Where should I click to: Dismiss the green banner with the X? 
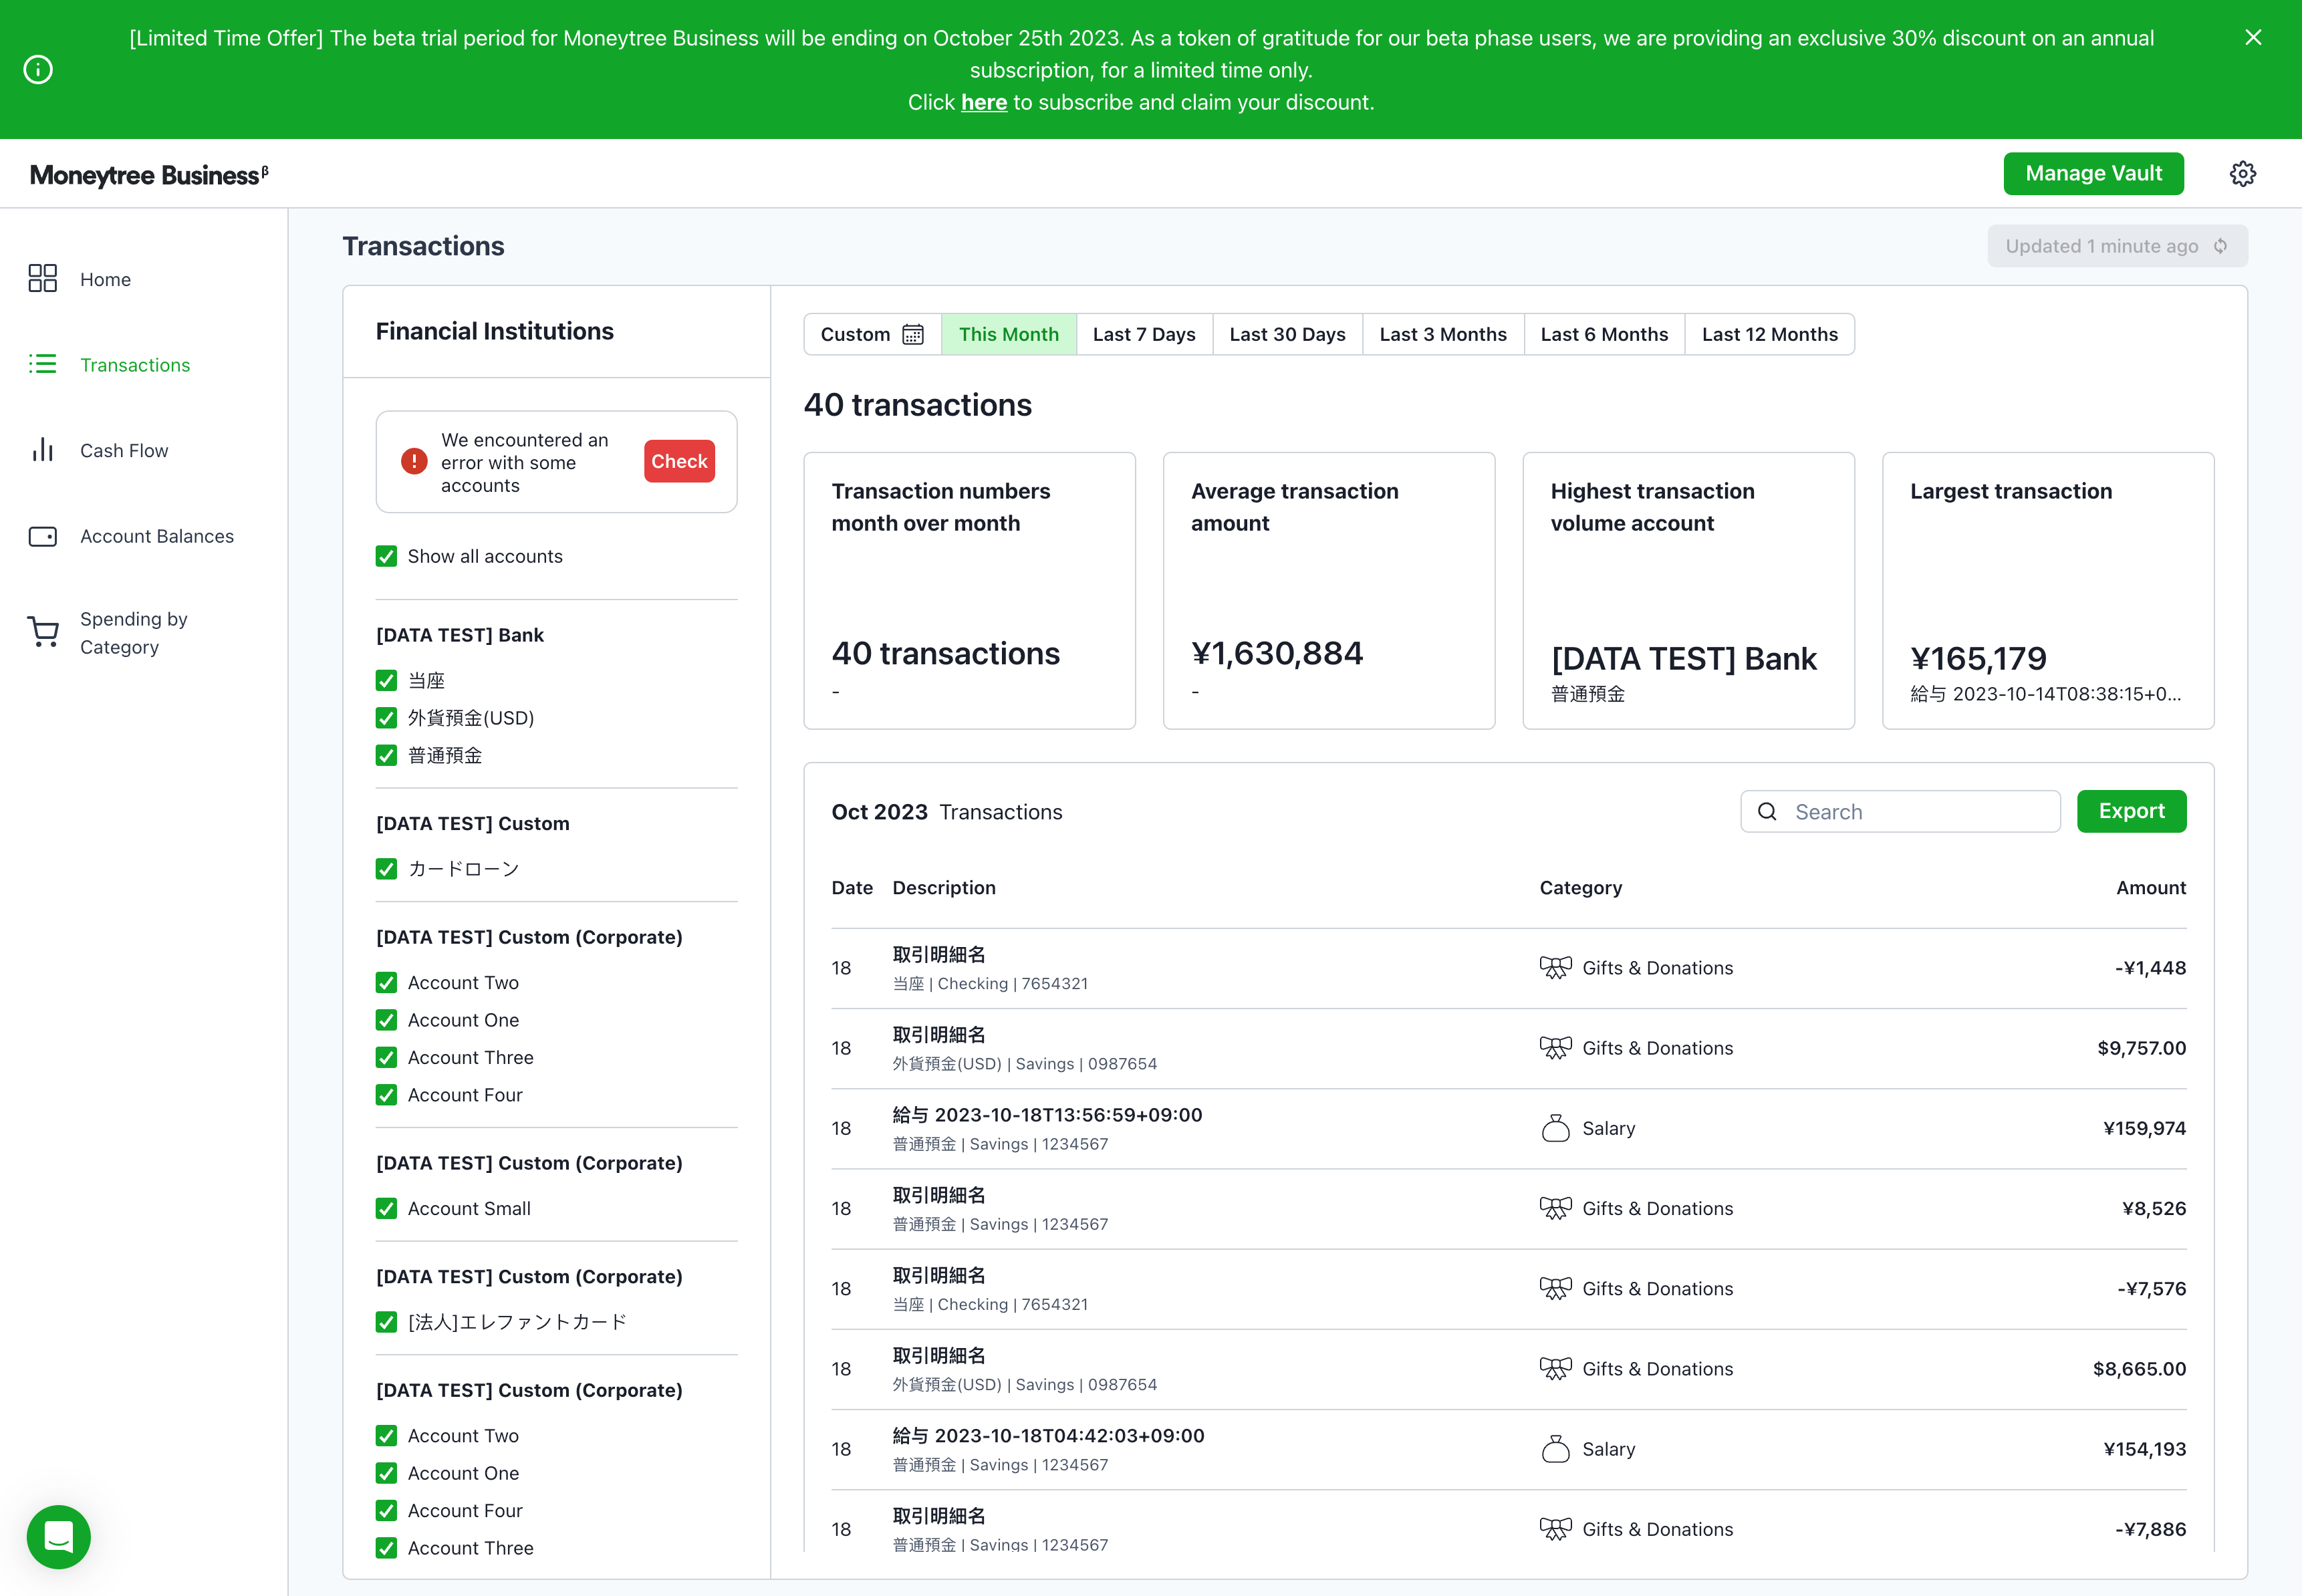2253,37
